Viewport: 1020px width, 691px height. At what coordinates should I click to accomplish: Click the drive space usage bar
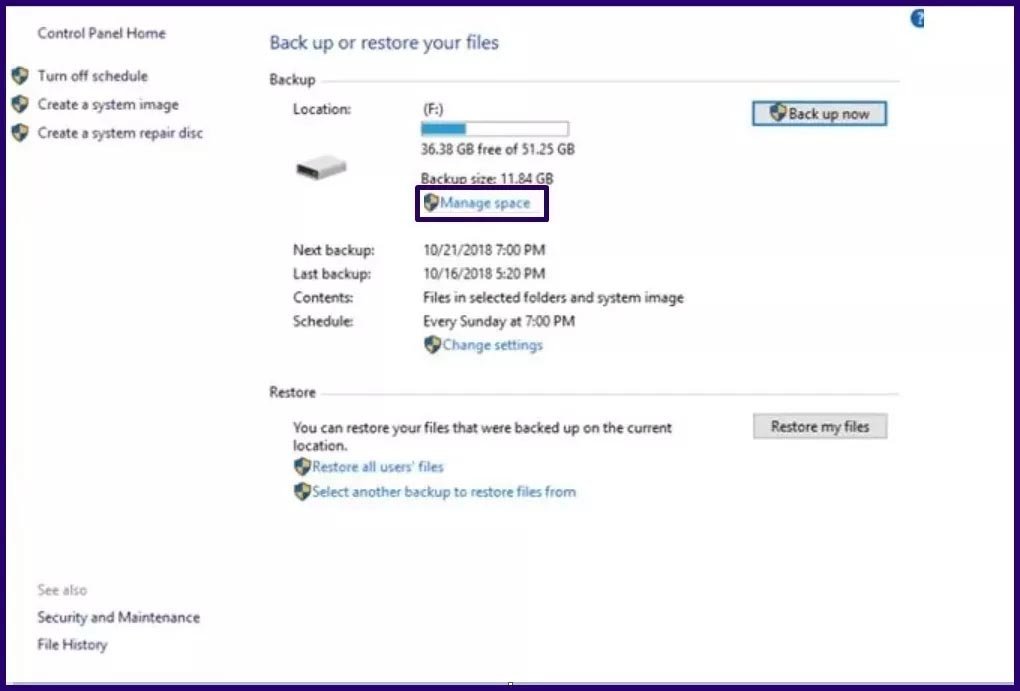pyautogui.click(x=495, y=129)
